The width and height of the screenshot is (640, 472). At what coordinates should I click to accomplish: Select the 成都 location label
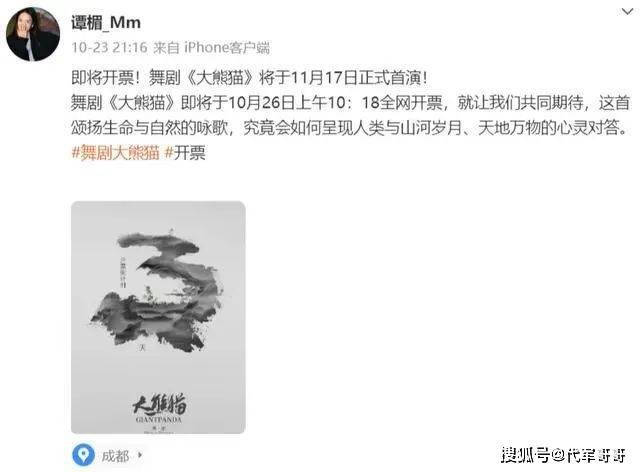pyautogui.click(x=115, y=456)
